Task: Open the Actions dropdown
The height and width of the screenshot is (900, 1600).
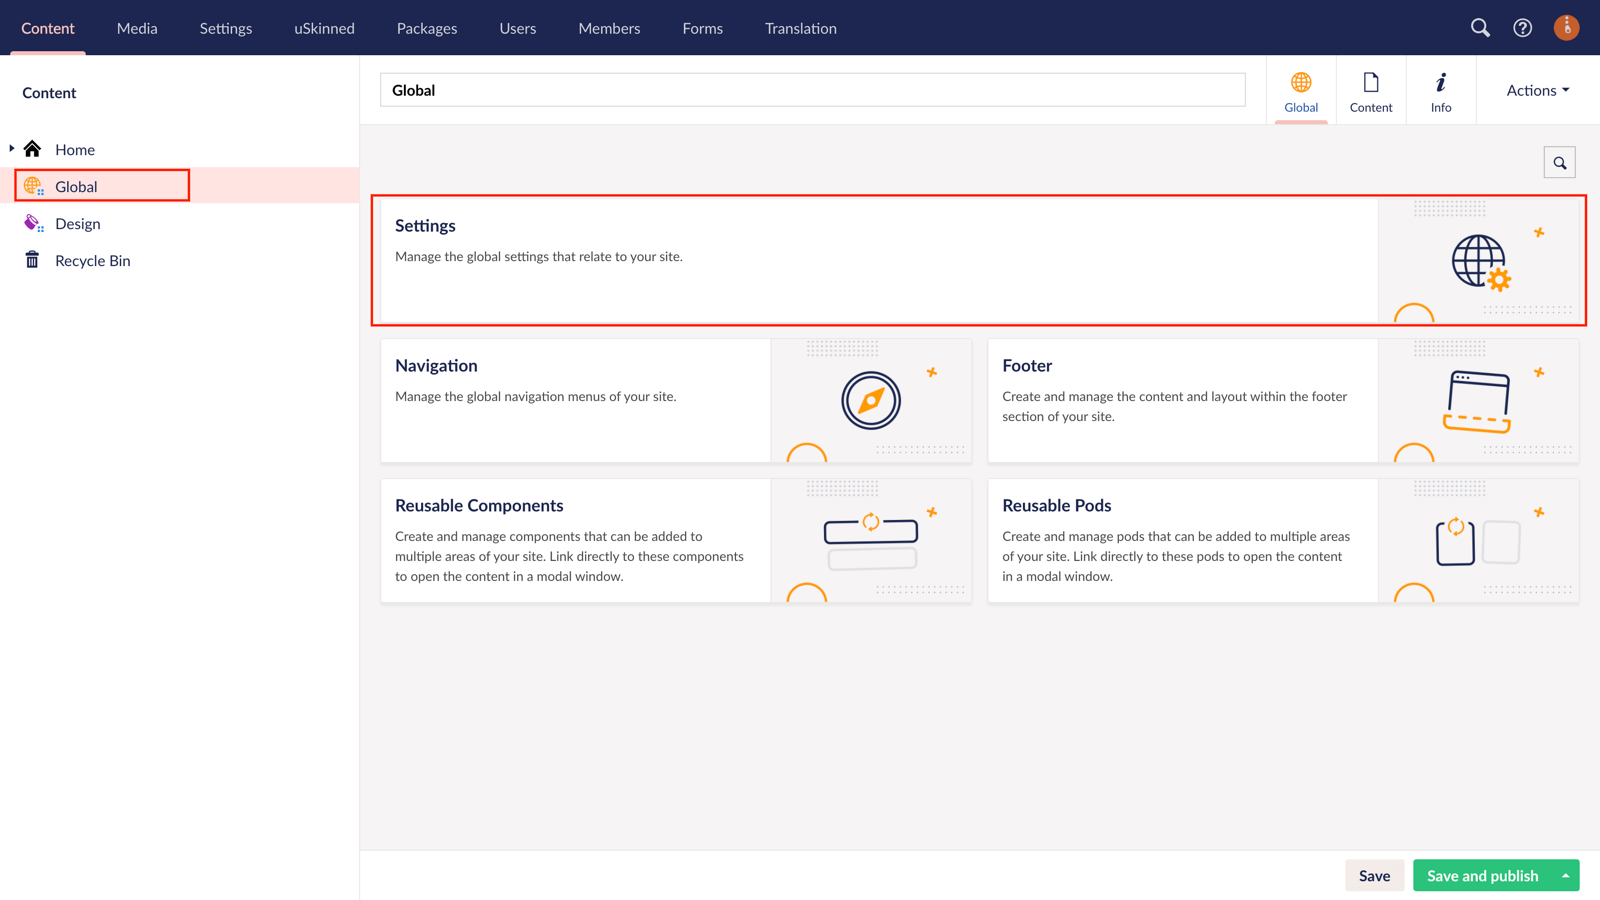Action: click(x=1535, y=89)
